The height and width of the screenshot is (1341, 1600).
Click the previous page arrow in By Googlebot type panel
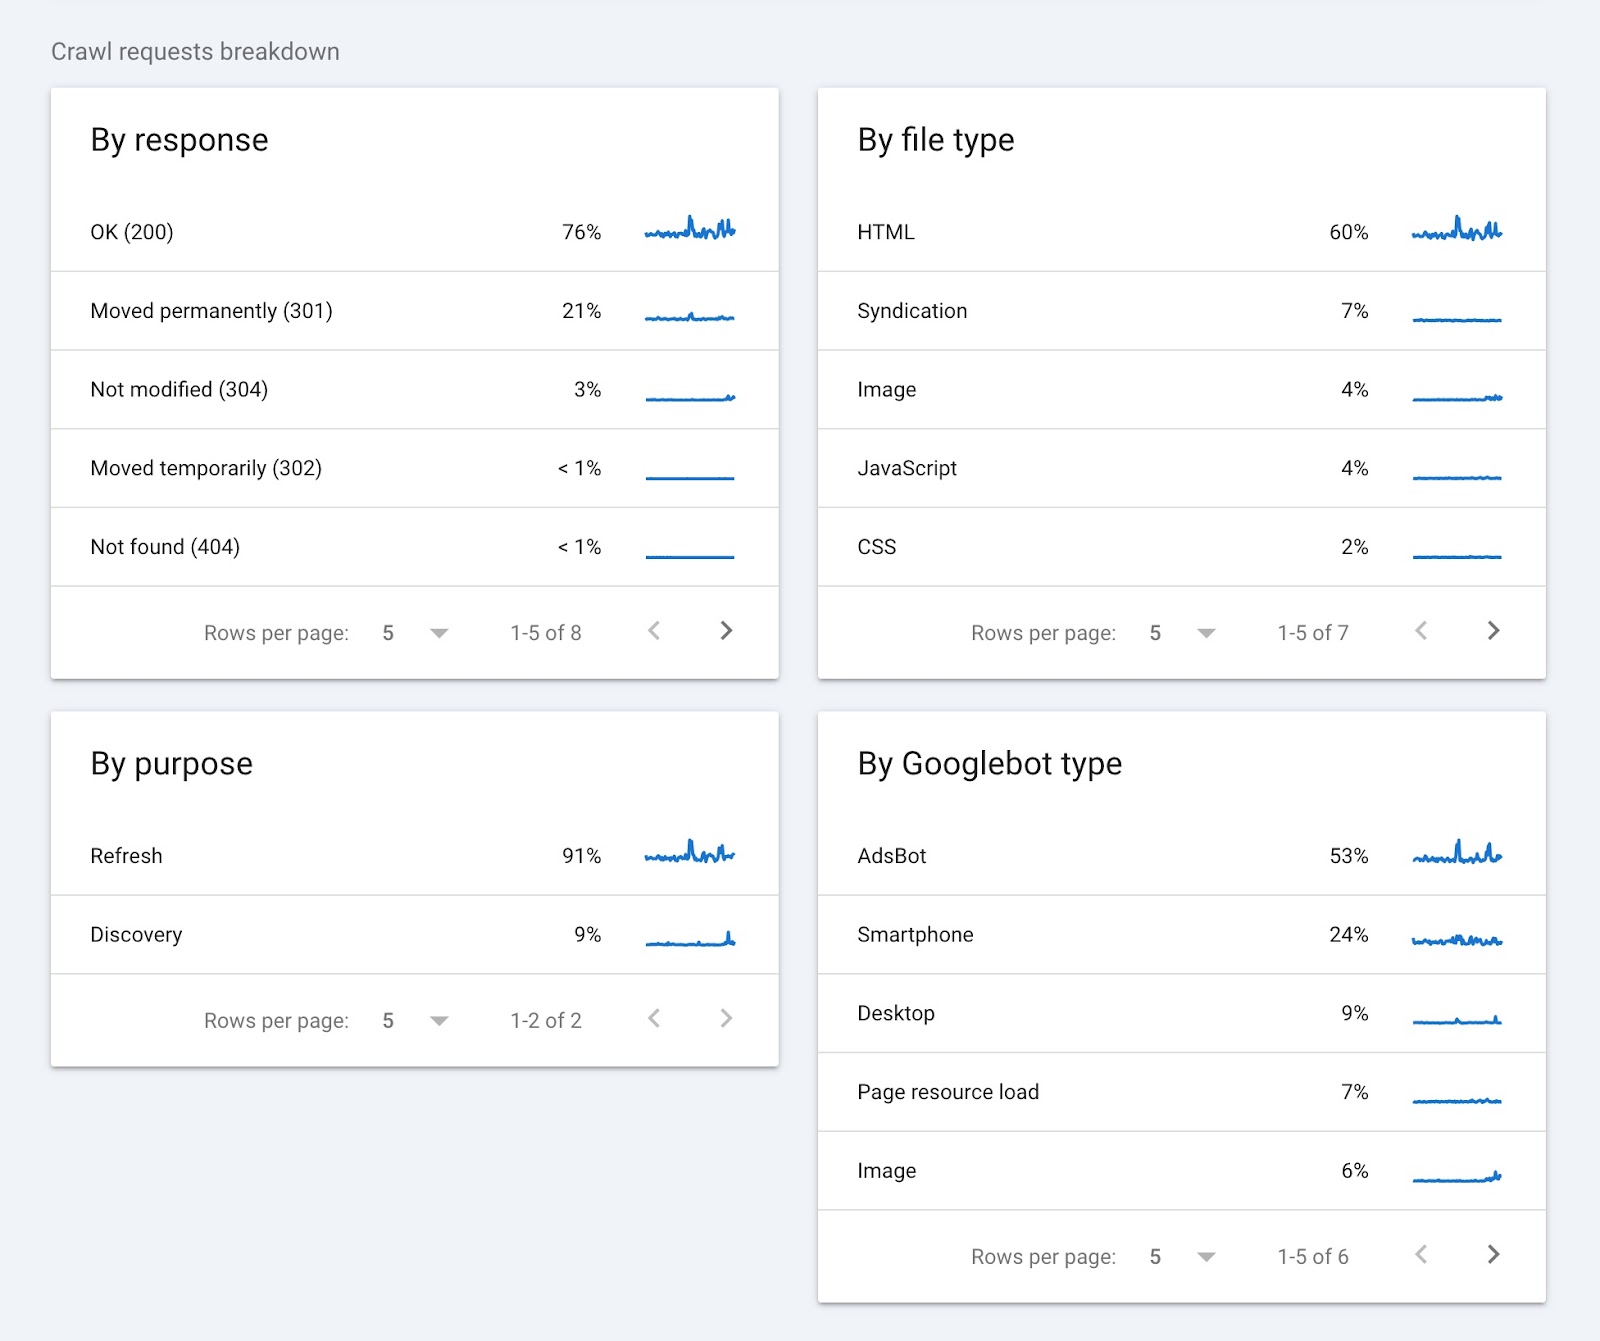[x=1421, y=1255]
